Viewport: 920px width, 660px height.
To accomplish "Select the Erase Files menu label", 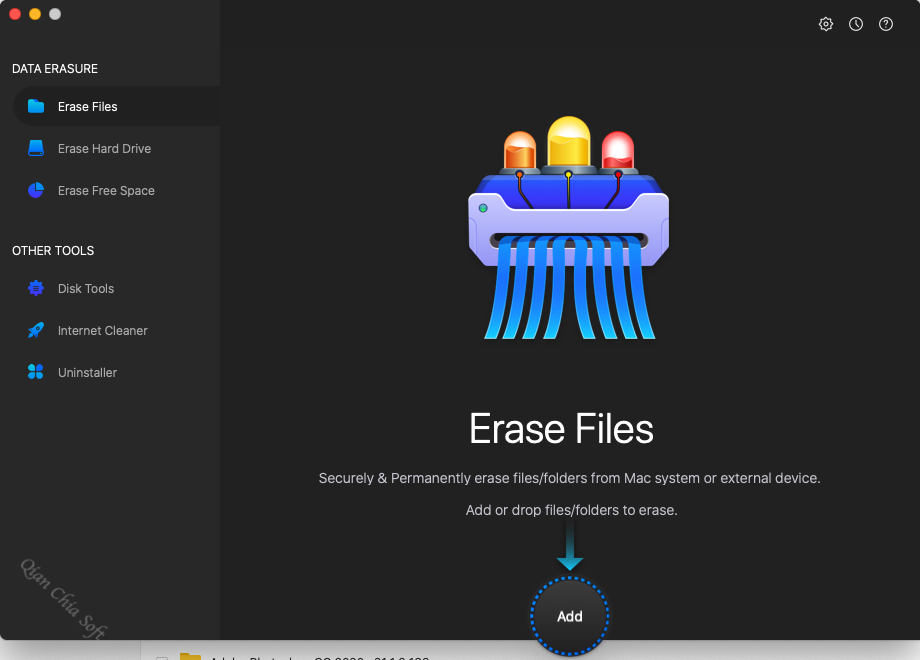I will 87,107.
